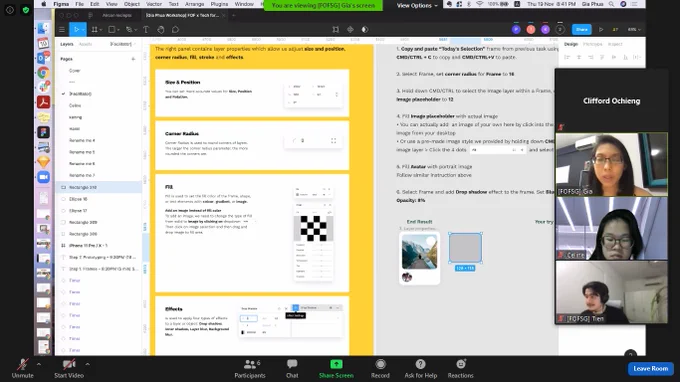The image size is (680, 382).
Task: Click the Present play icon
Action: tap(601, 29)
